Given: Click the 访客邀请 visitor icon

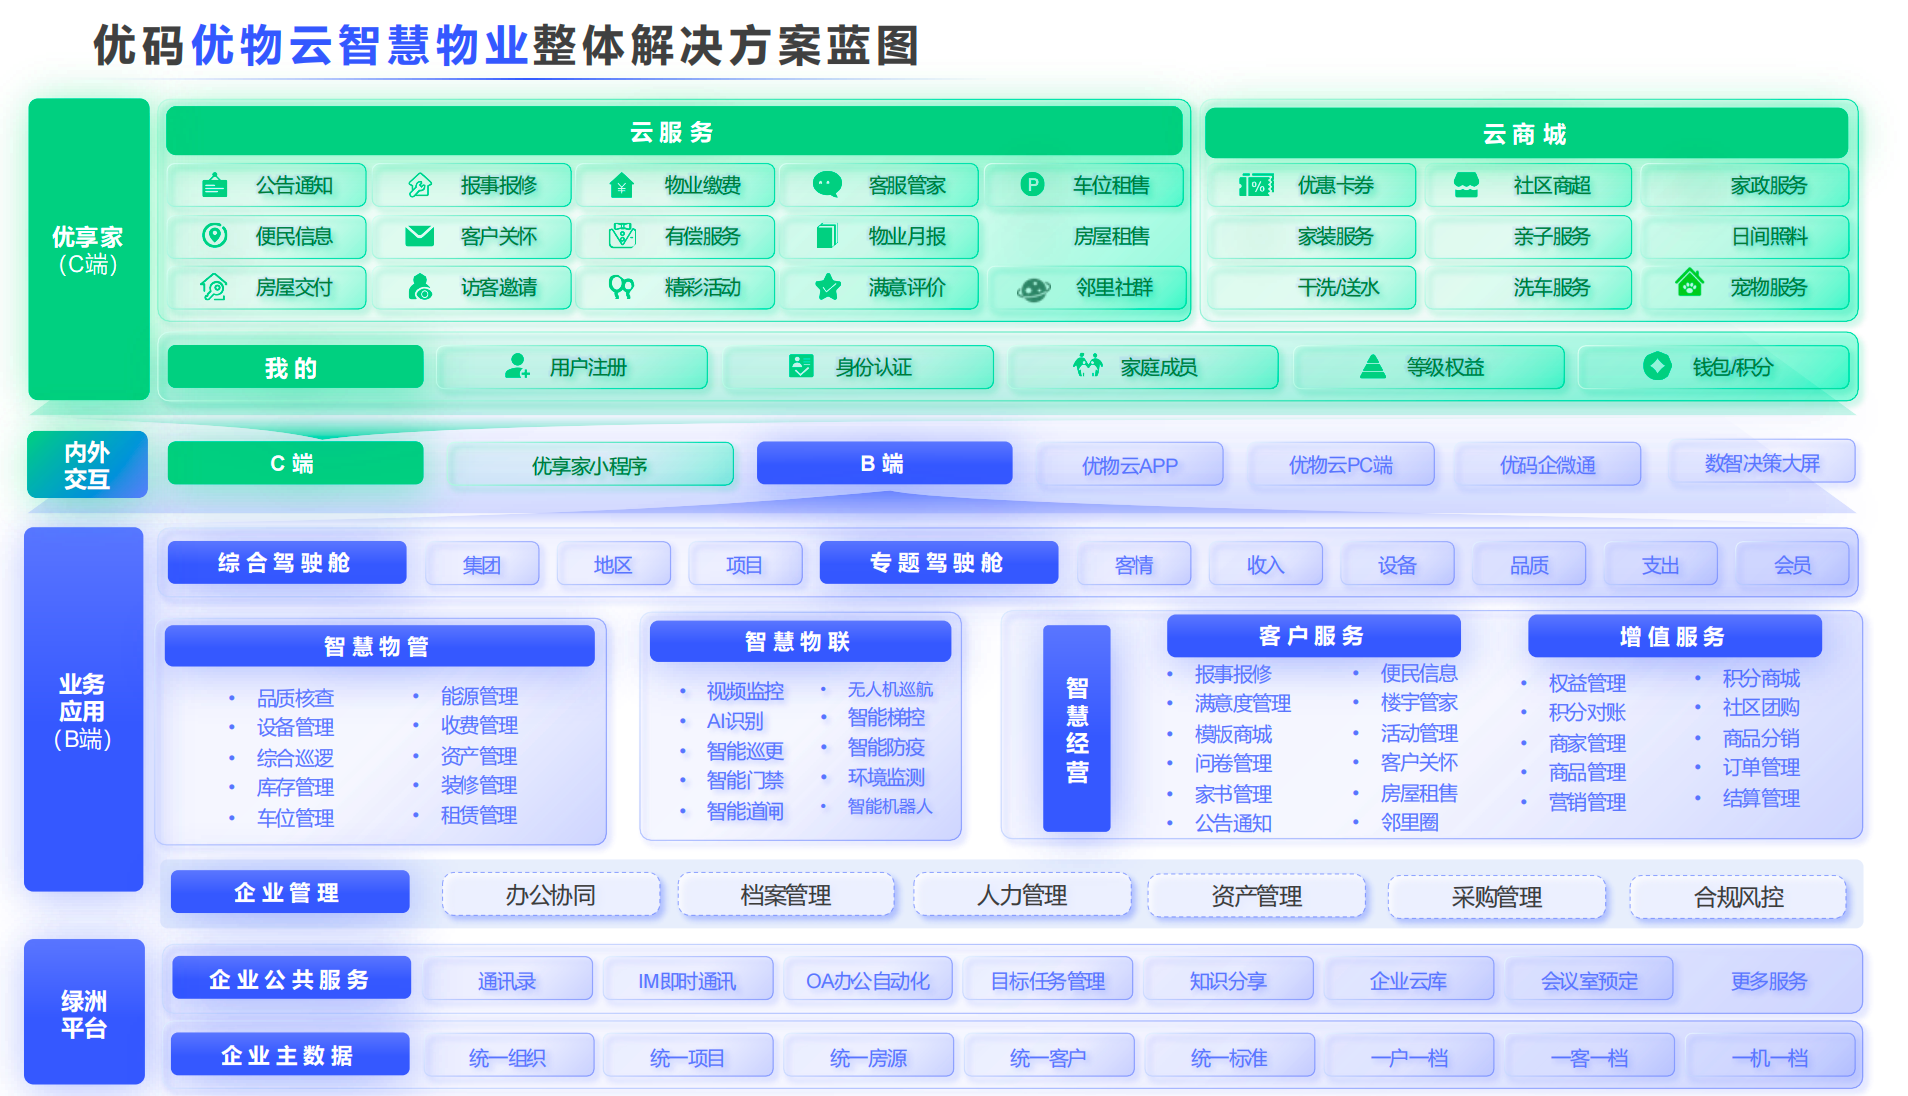Looking at the screenshot, I should pos(420,287).
